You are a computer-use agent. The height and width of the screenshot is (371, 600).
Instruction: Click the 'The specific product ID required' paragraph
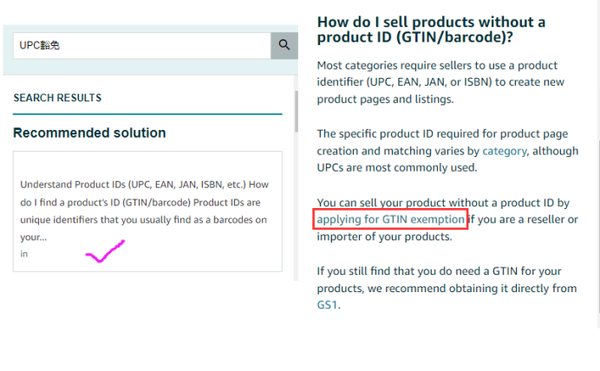point(448,151)
